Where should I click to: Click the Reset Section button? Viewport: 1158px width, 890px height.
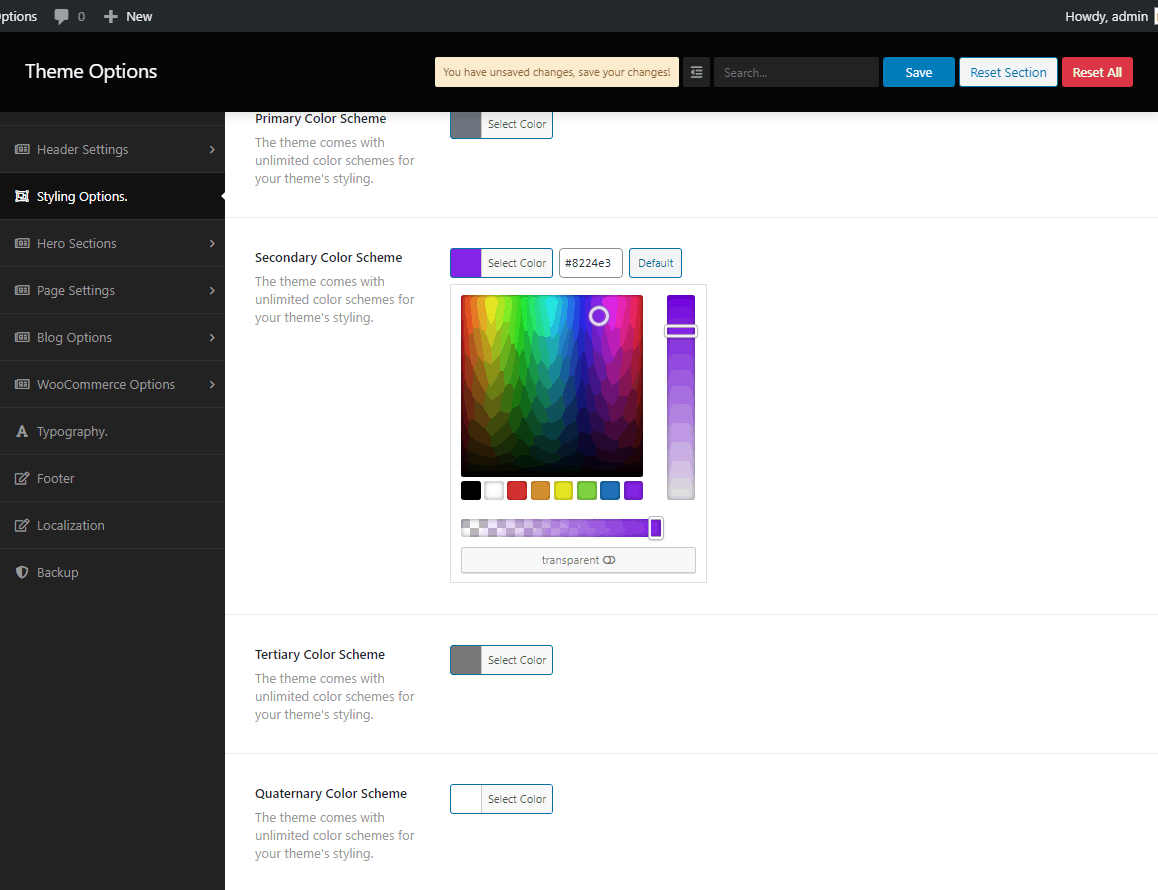pos(1008,72)
